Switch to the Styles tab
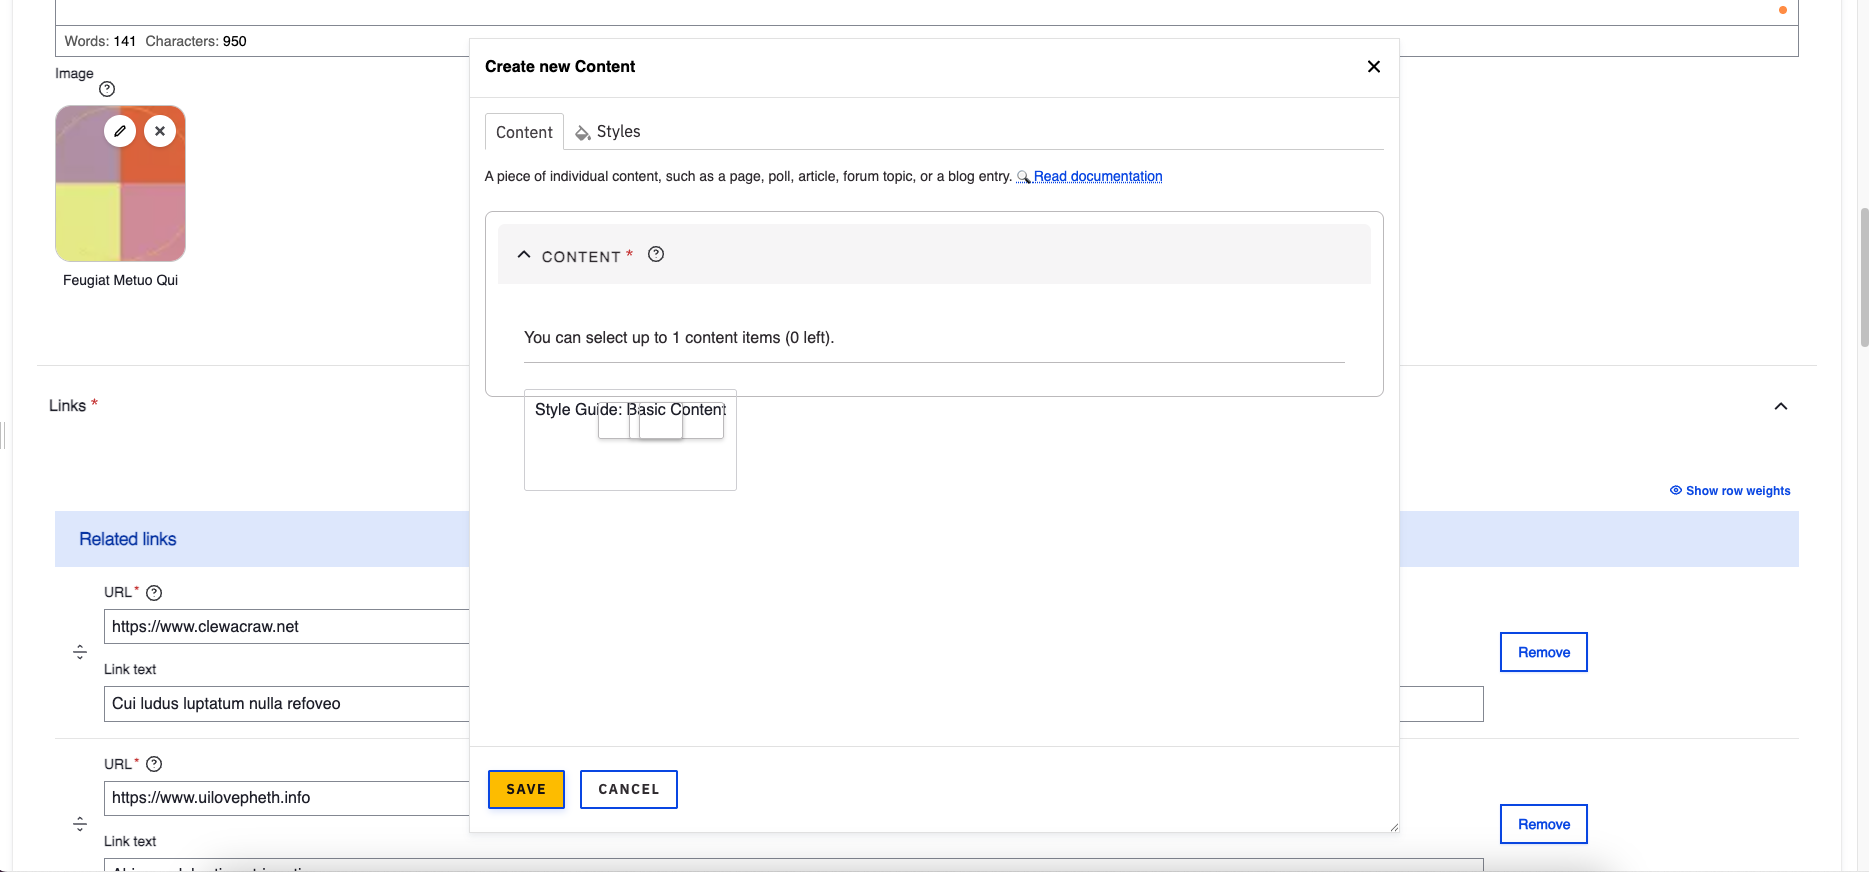This screenshot has width=1869, height=872. (608, 132)
